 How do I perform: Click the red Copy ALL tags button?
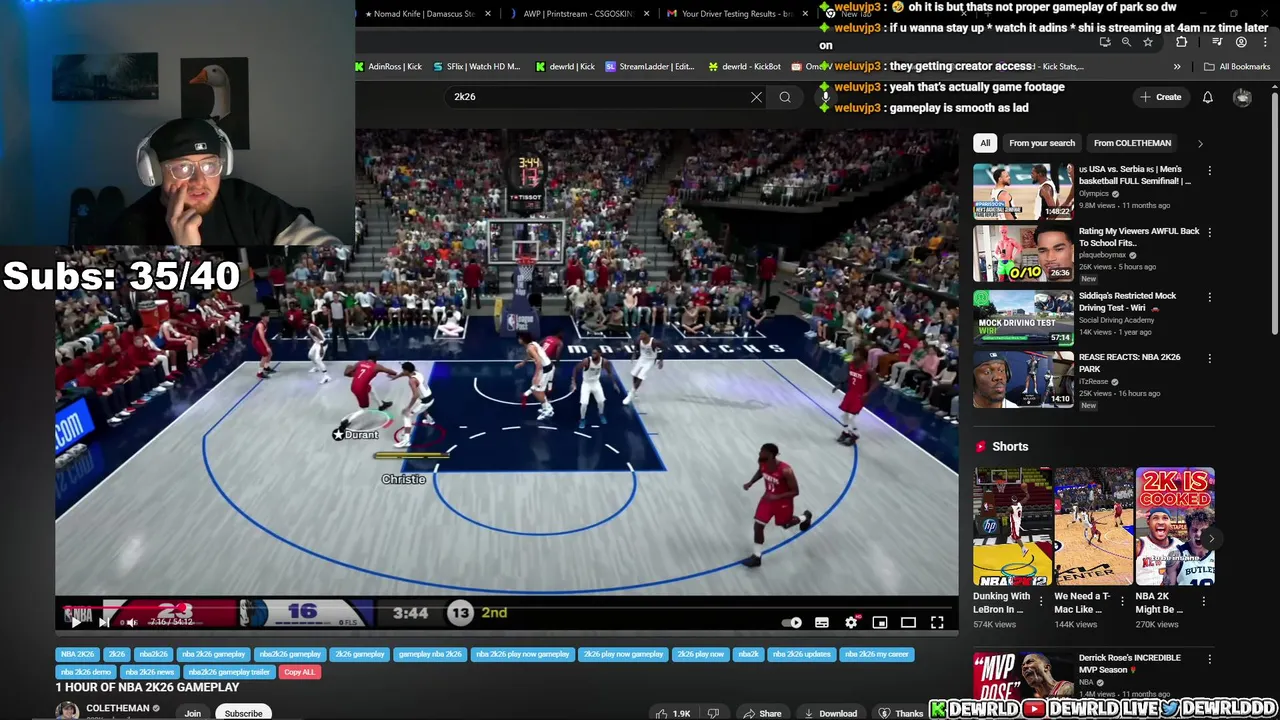(x=299, y=672)
